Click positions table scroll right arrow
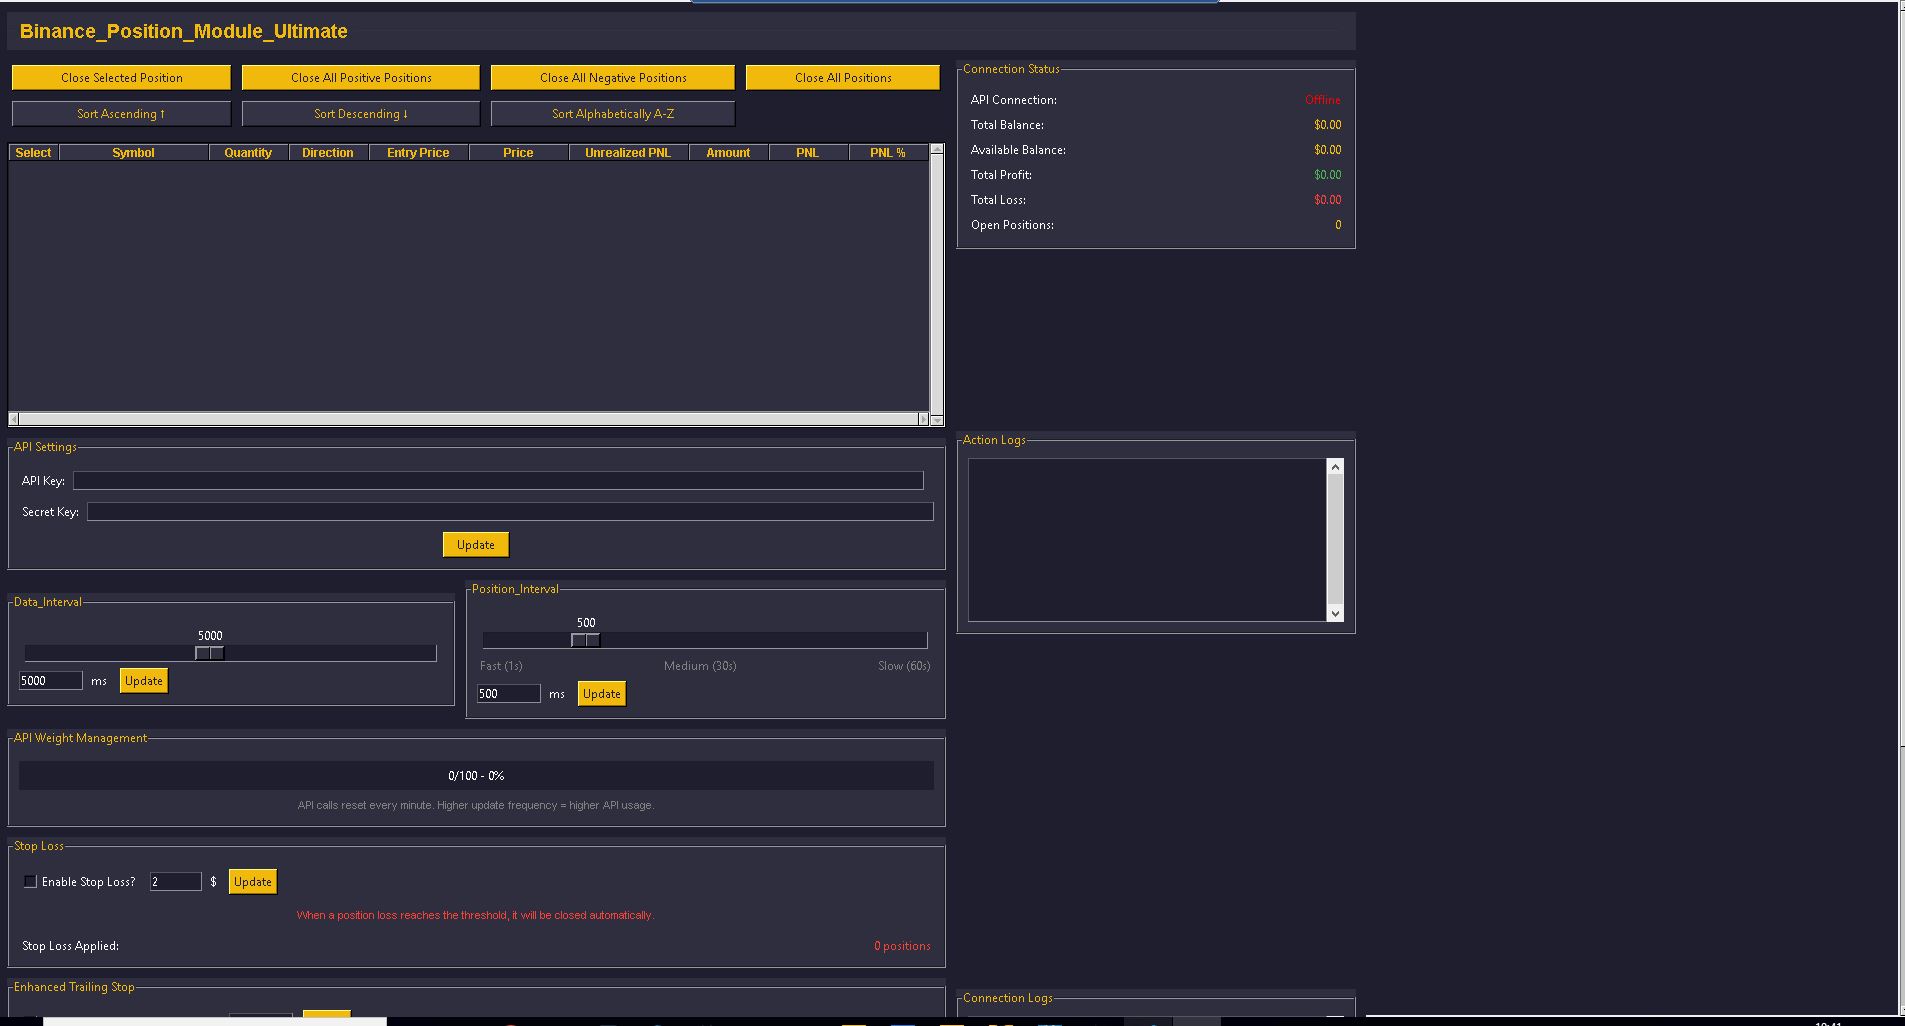 click(923, 419)
